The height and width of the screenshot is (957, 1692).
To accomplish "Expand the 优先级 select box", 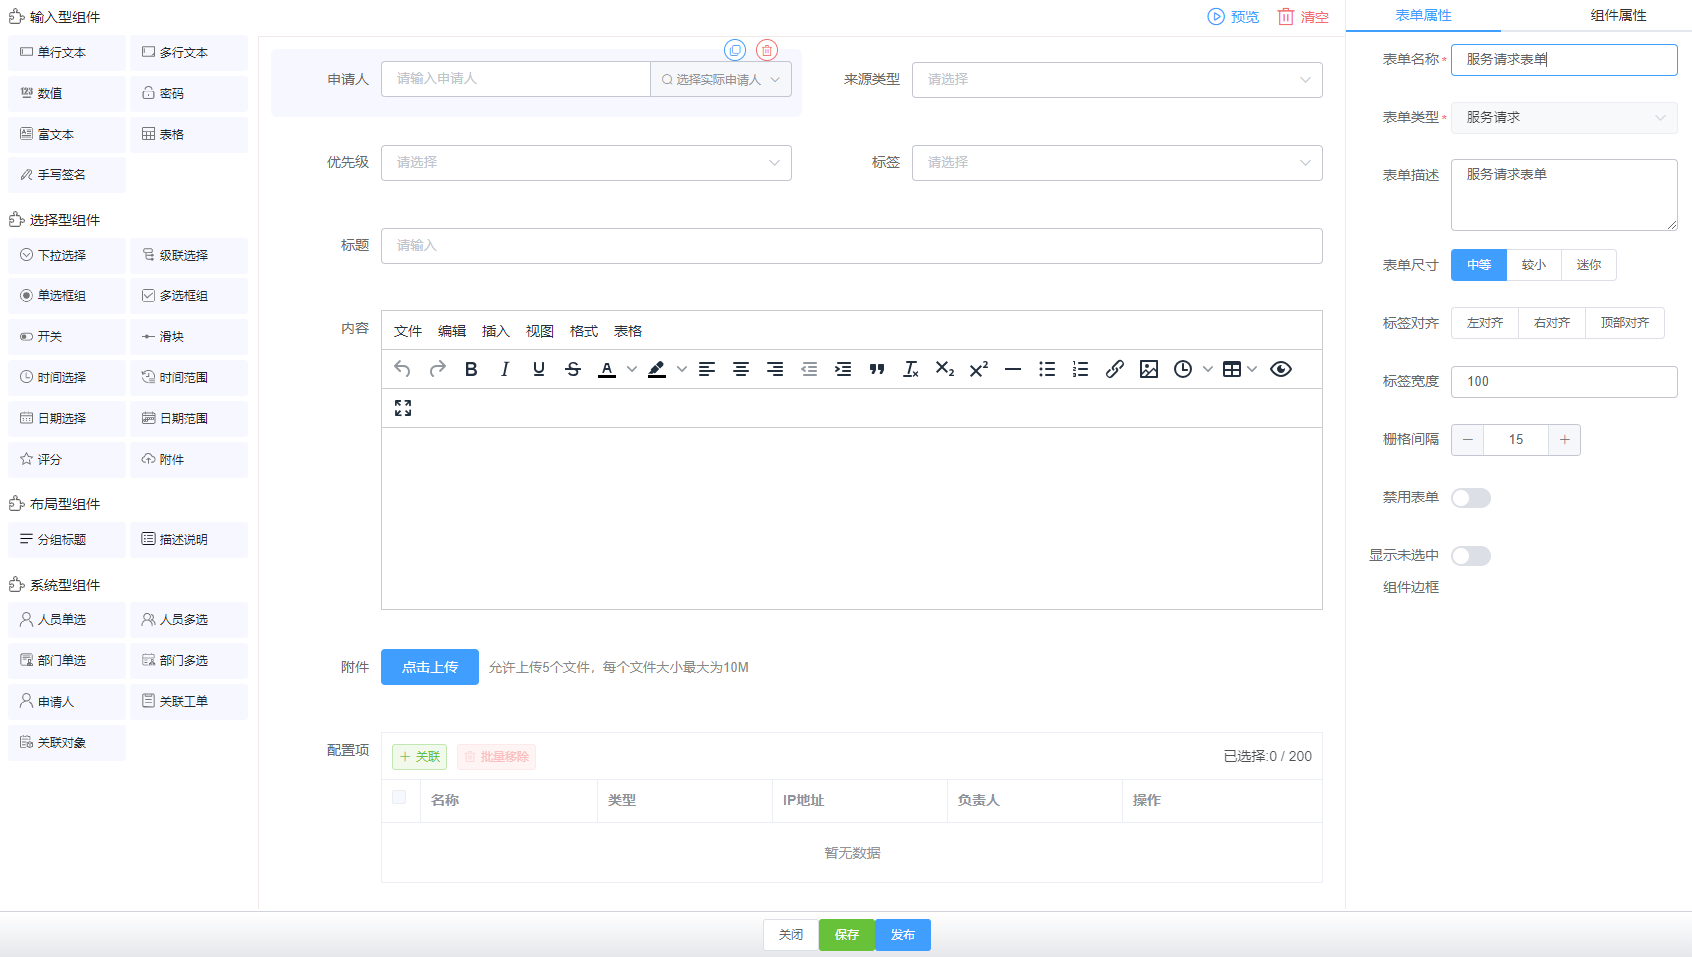I will pos(586,163).
